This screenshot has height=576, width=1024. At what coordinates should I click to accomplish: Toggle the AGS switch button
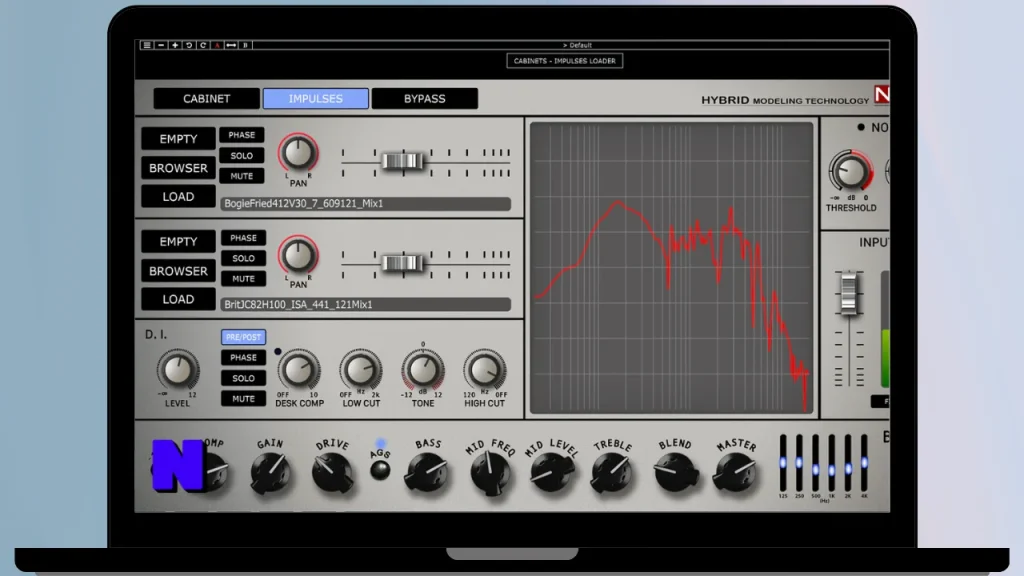[x=380, y=470]
